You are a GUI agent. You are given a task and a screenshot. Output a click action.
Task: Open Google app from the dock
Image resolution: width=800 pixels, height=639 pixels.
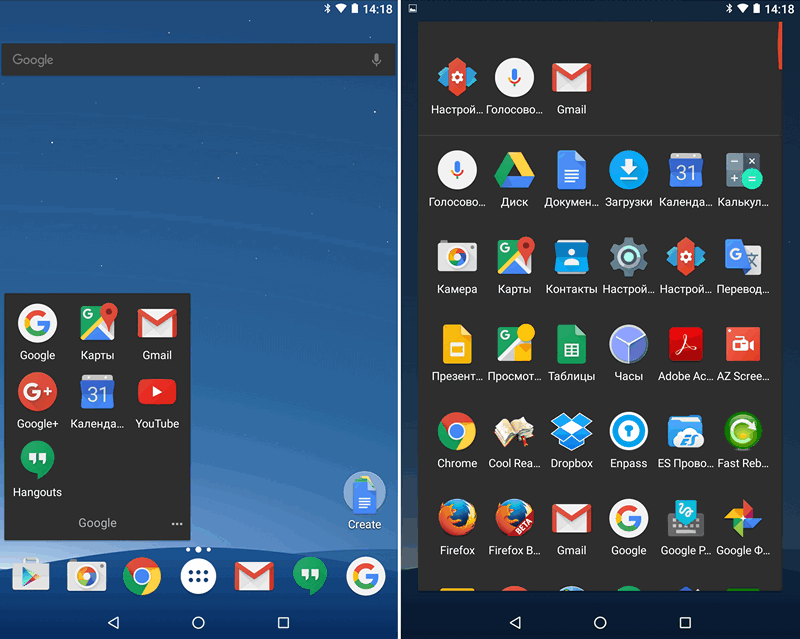(x=365, y=576)
